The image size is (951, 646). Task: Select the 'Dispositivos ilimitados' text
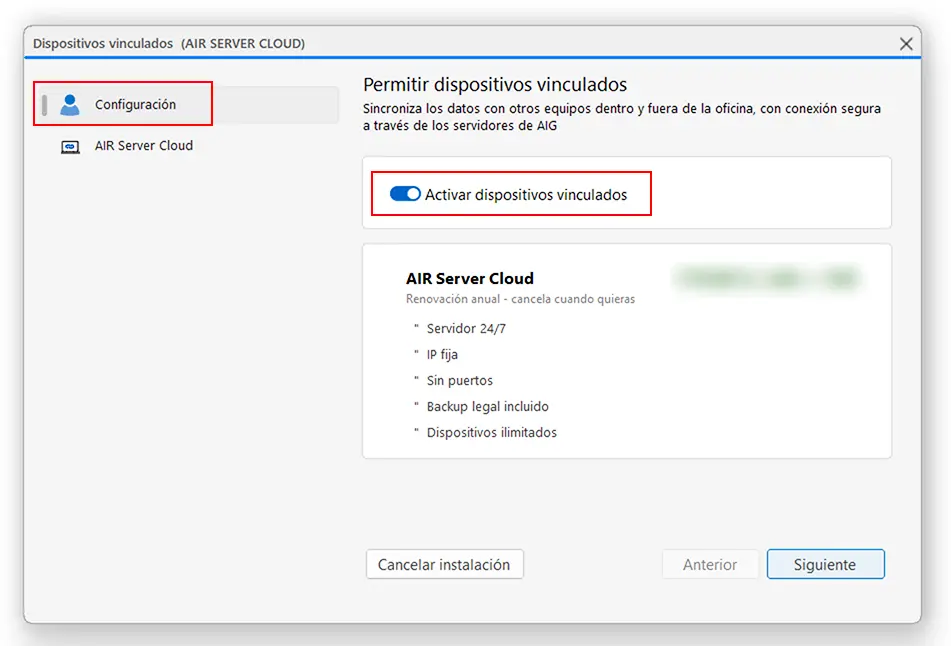pyautogui.click(x=492, y=433)
